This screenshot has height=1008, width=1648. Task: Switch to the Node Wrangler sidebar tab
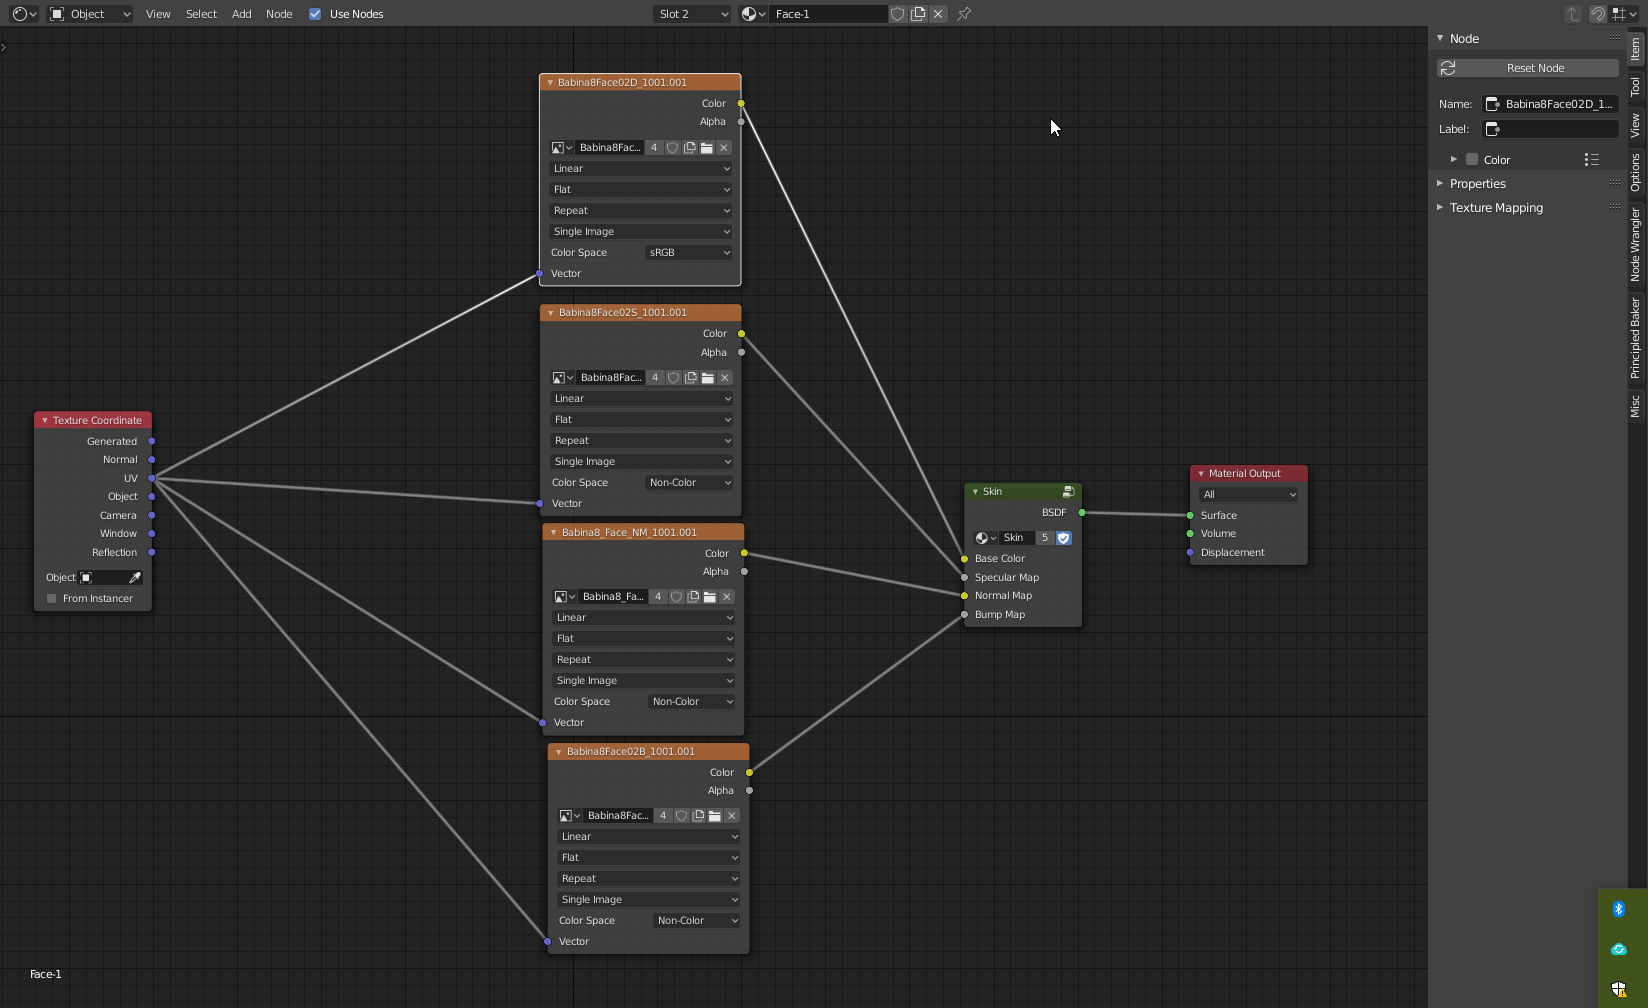point(1636,244)
